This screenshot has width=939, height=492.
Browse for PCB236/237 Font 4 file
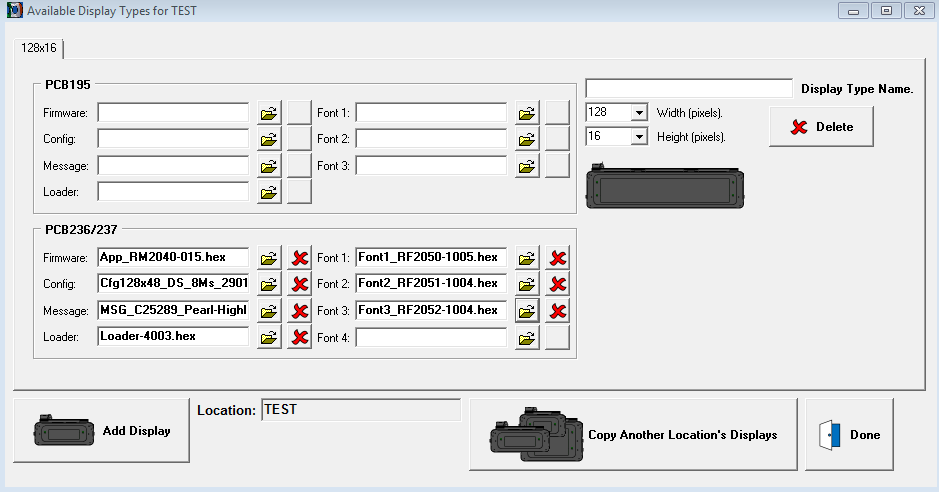click(527, 338)
